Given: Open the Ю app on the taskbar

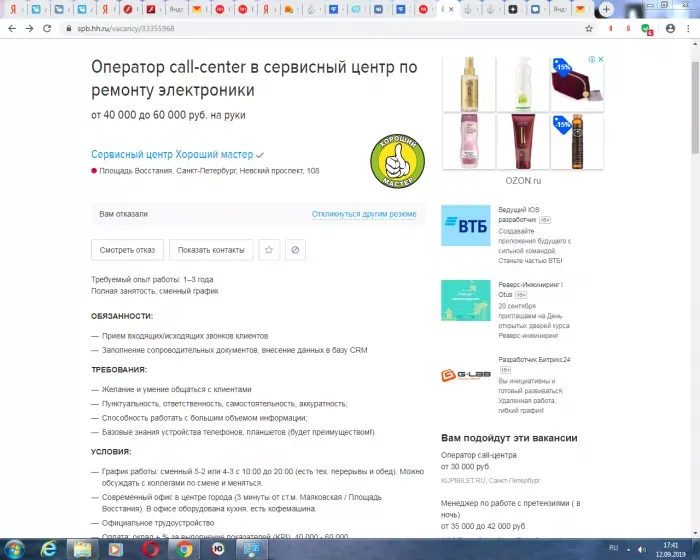Looking at the screenshot, I should click(218, 549).
